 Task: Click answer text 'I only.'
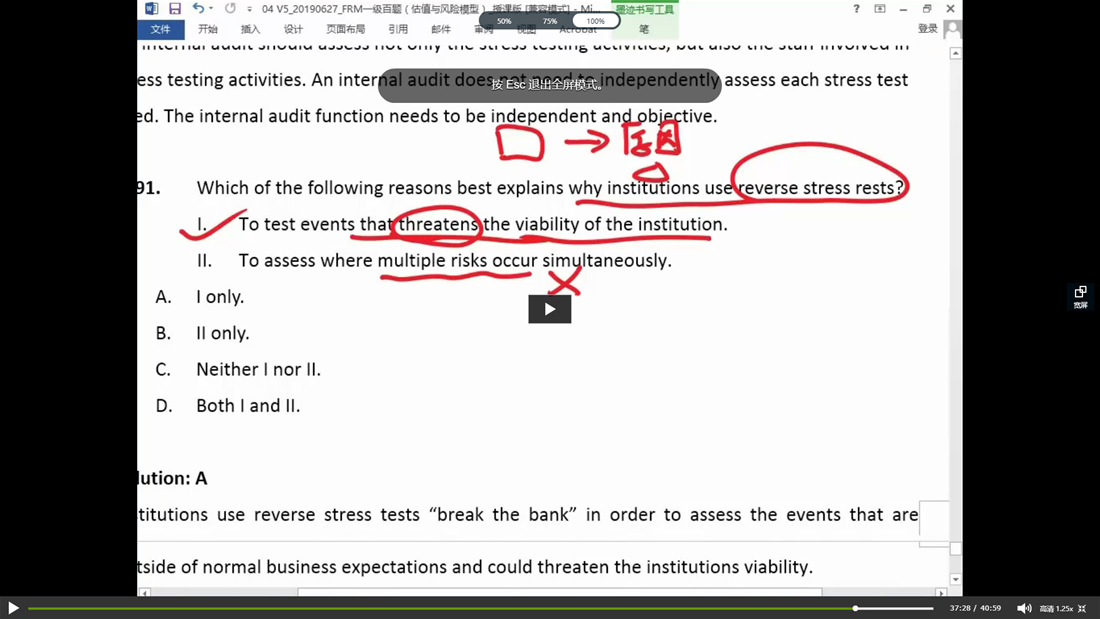[220, 297]
